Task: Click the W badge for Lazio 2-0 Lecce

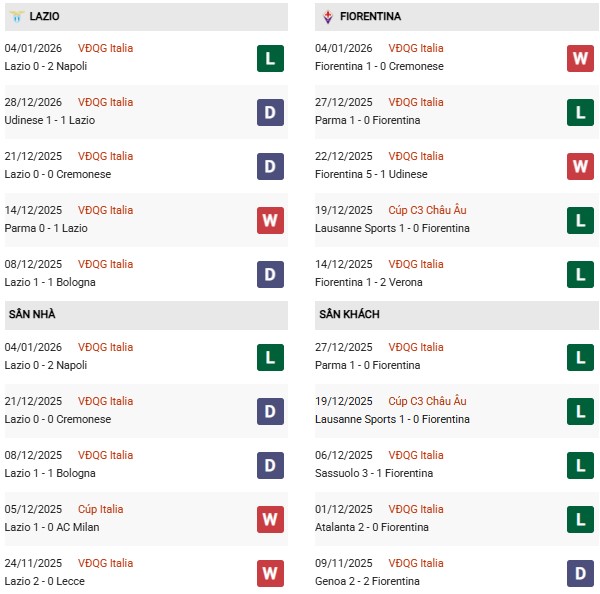Action: tap(270, 573)
